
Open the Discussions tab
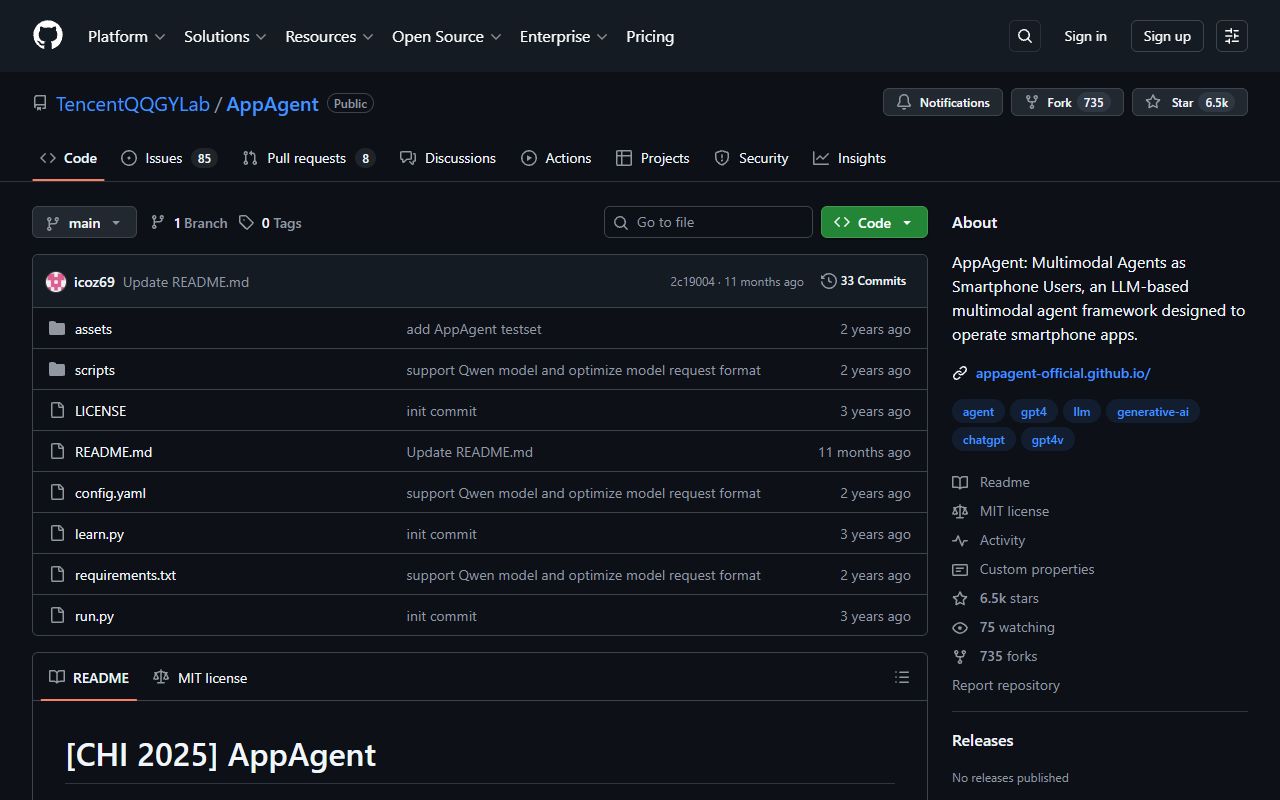pyautogui.click(x=448, y=157)
